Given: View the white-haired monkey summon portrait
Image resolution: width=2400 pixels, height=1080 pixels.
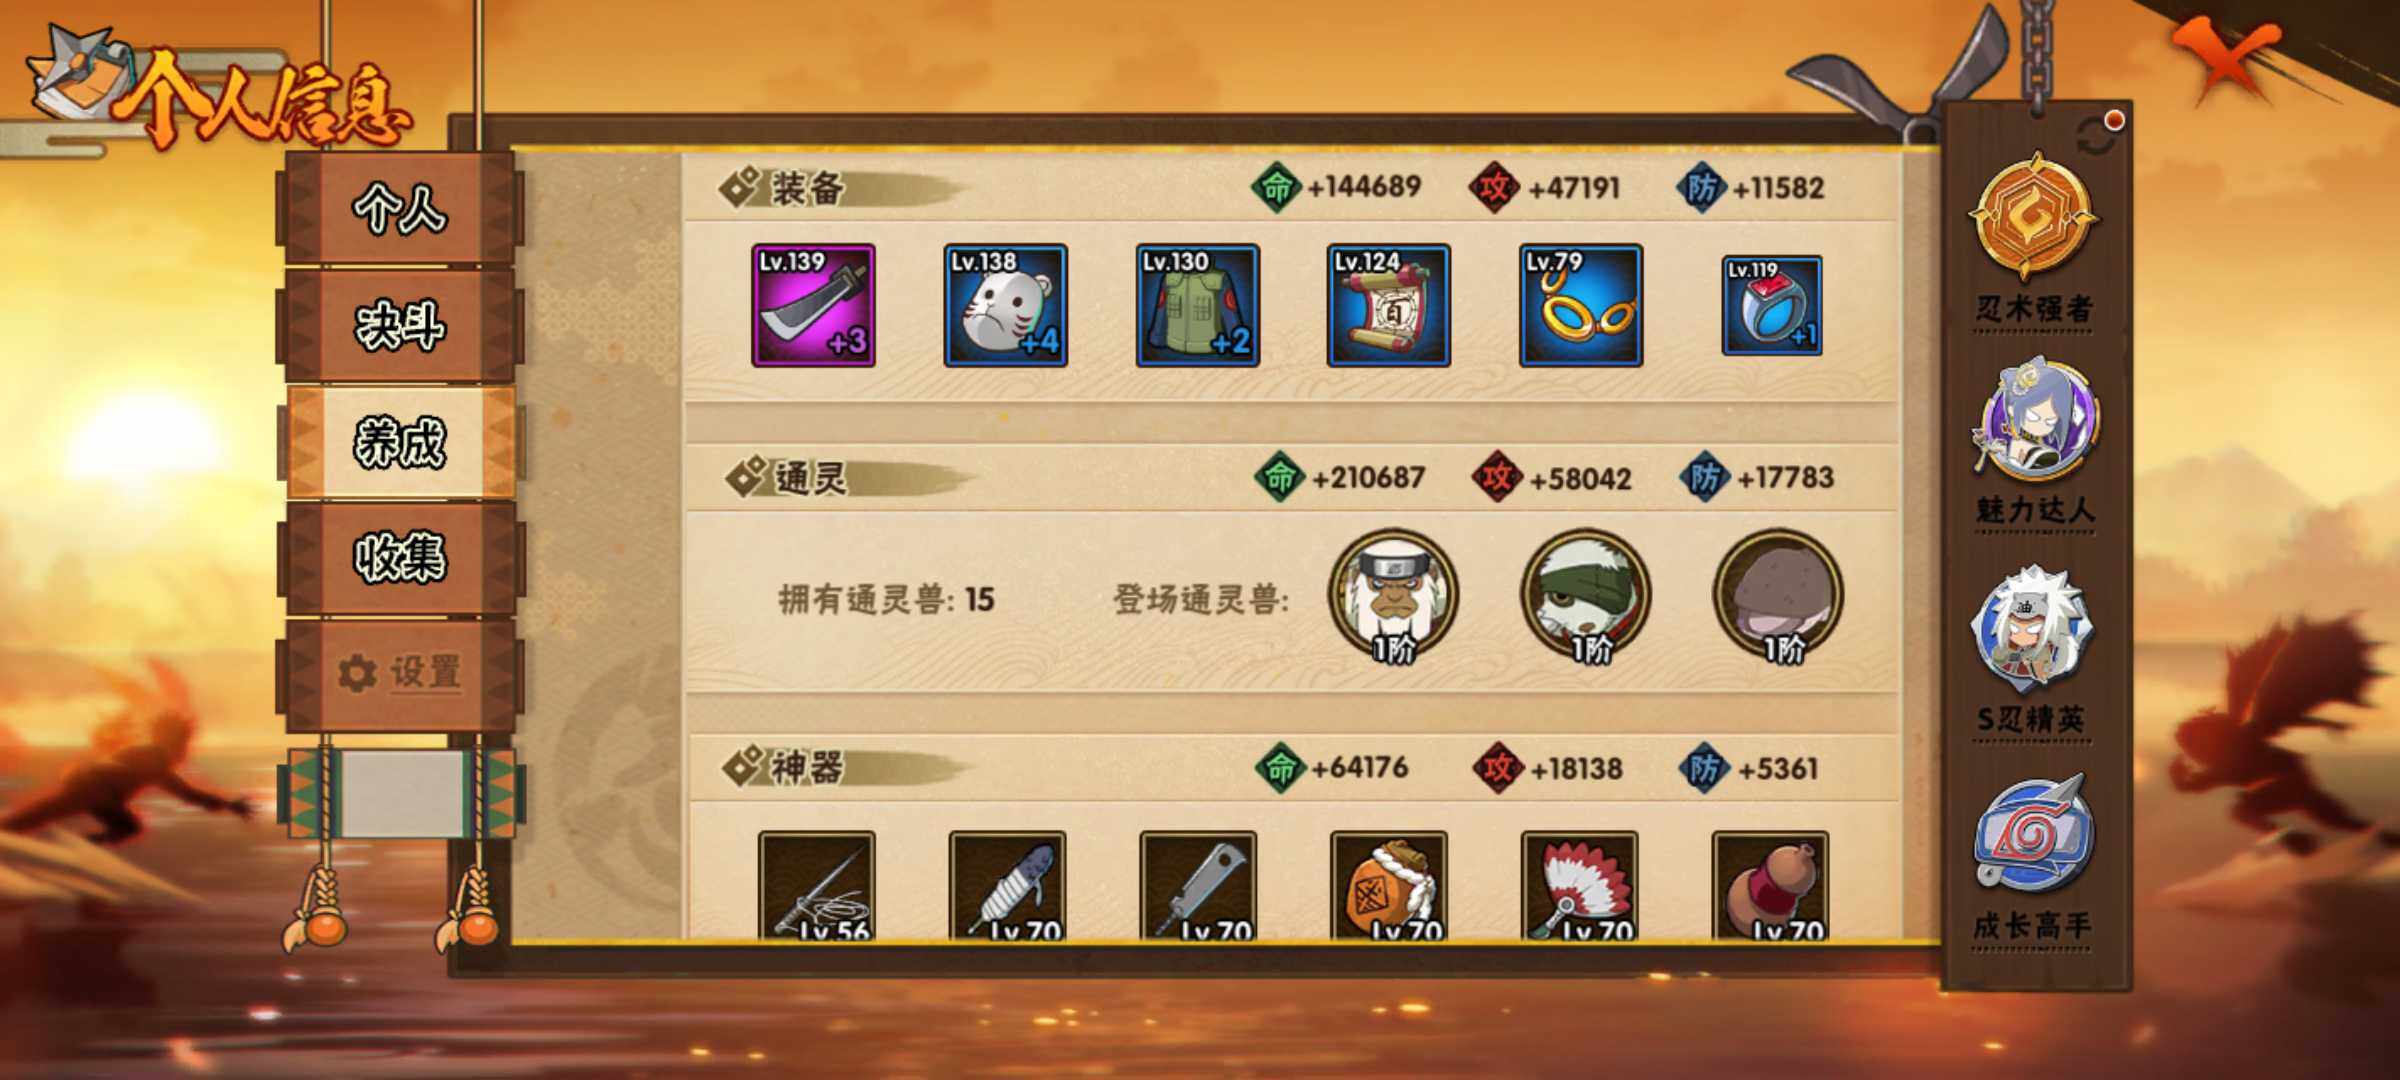Looking at the screenshot, I should (x=1393, y=596).
